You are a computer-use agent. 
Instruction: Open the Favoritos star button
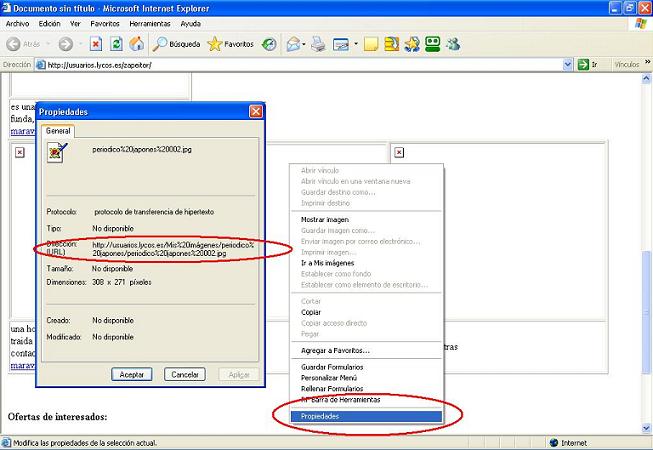pyautogui.click(x=231, y=44)
